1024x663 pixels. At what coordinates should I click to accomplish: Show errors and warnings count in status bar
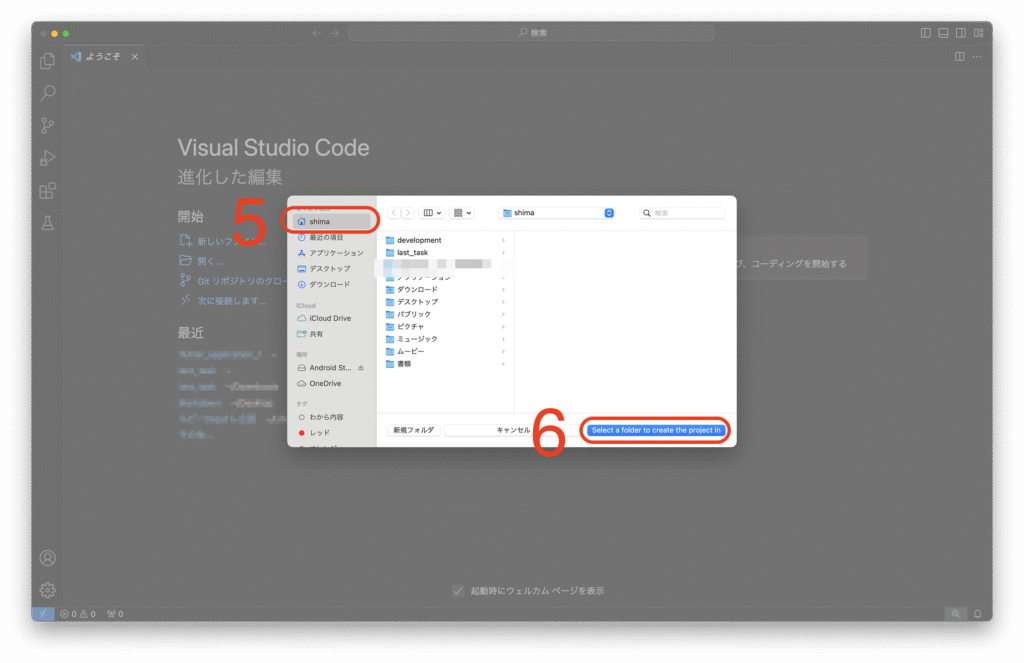78,614
